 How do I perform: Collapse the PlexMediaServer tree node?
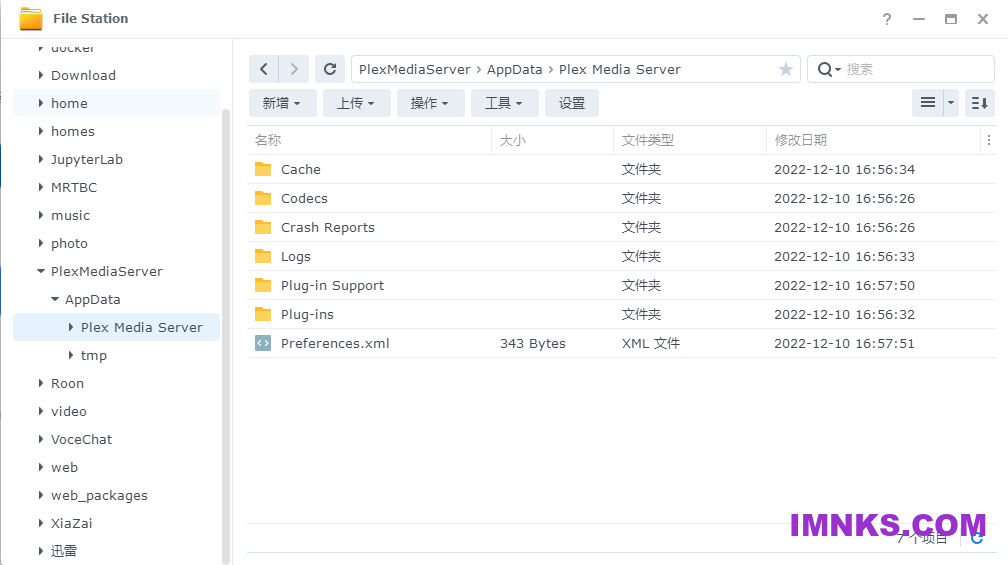point(40,271)
